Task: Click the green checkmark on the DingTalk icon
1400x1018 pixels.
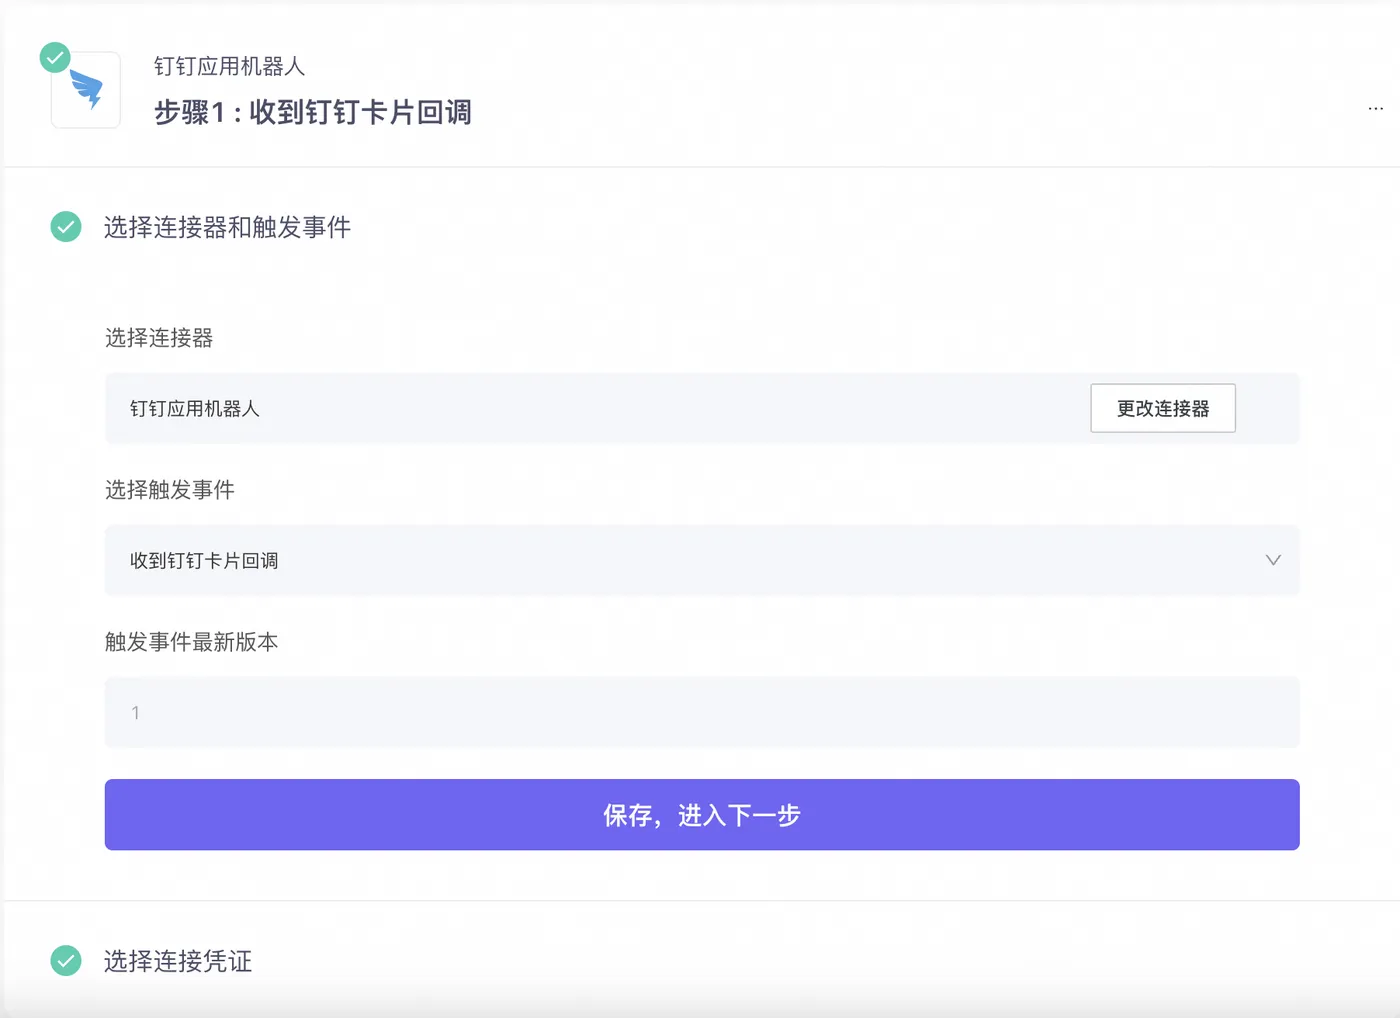Action: click(x=55, y=57)
